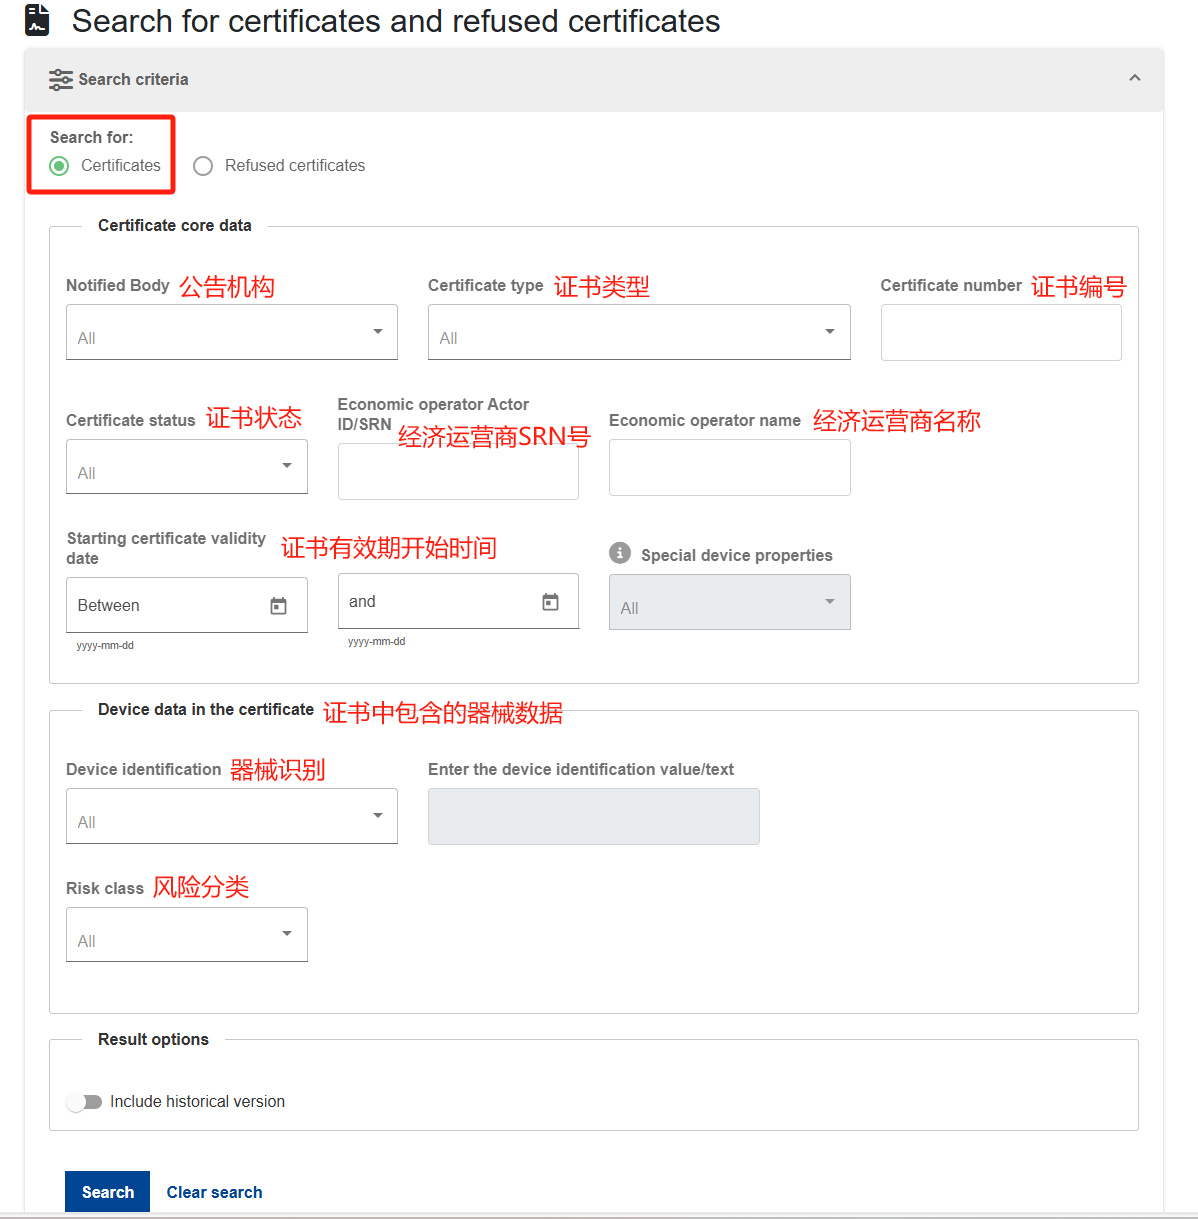The image size is (1198, 1219).
Task: Select the Certificates radio button
Action: [60, 166]
